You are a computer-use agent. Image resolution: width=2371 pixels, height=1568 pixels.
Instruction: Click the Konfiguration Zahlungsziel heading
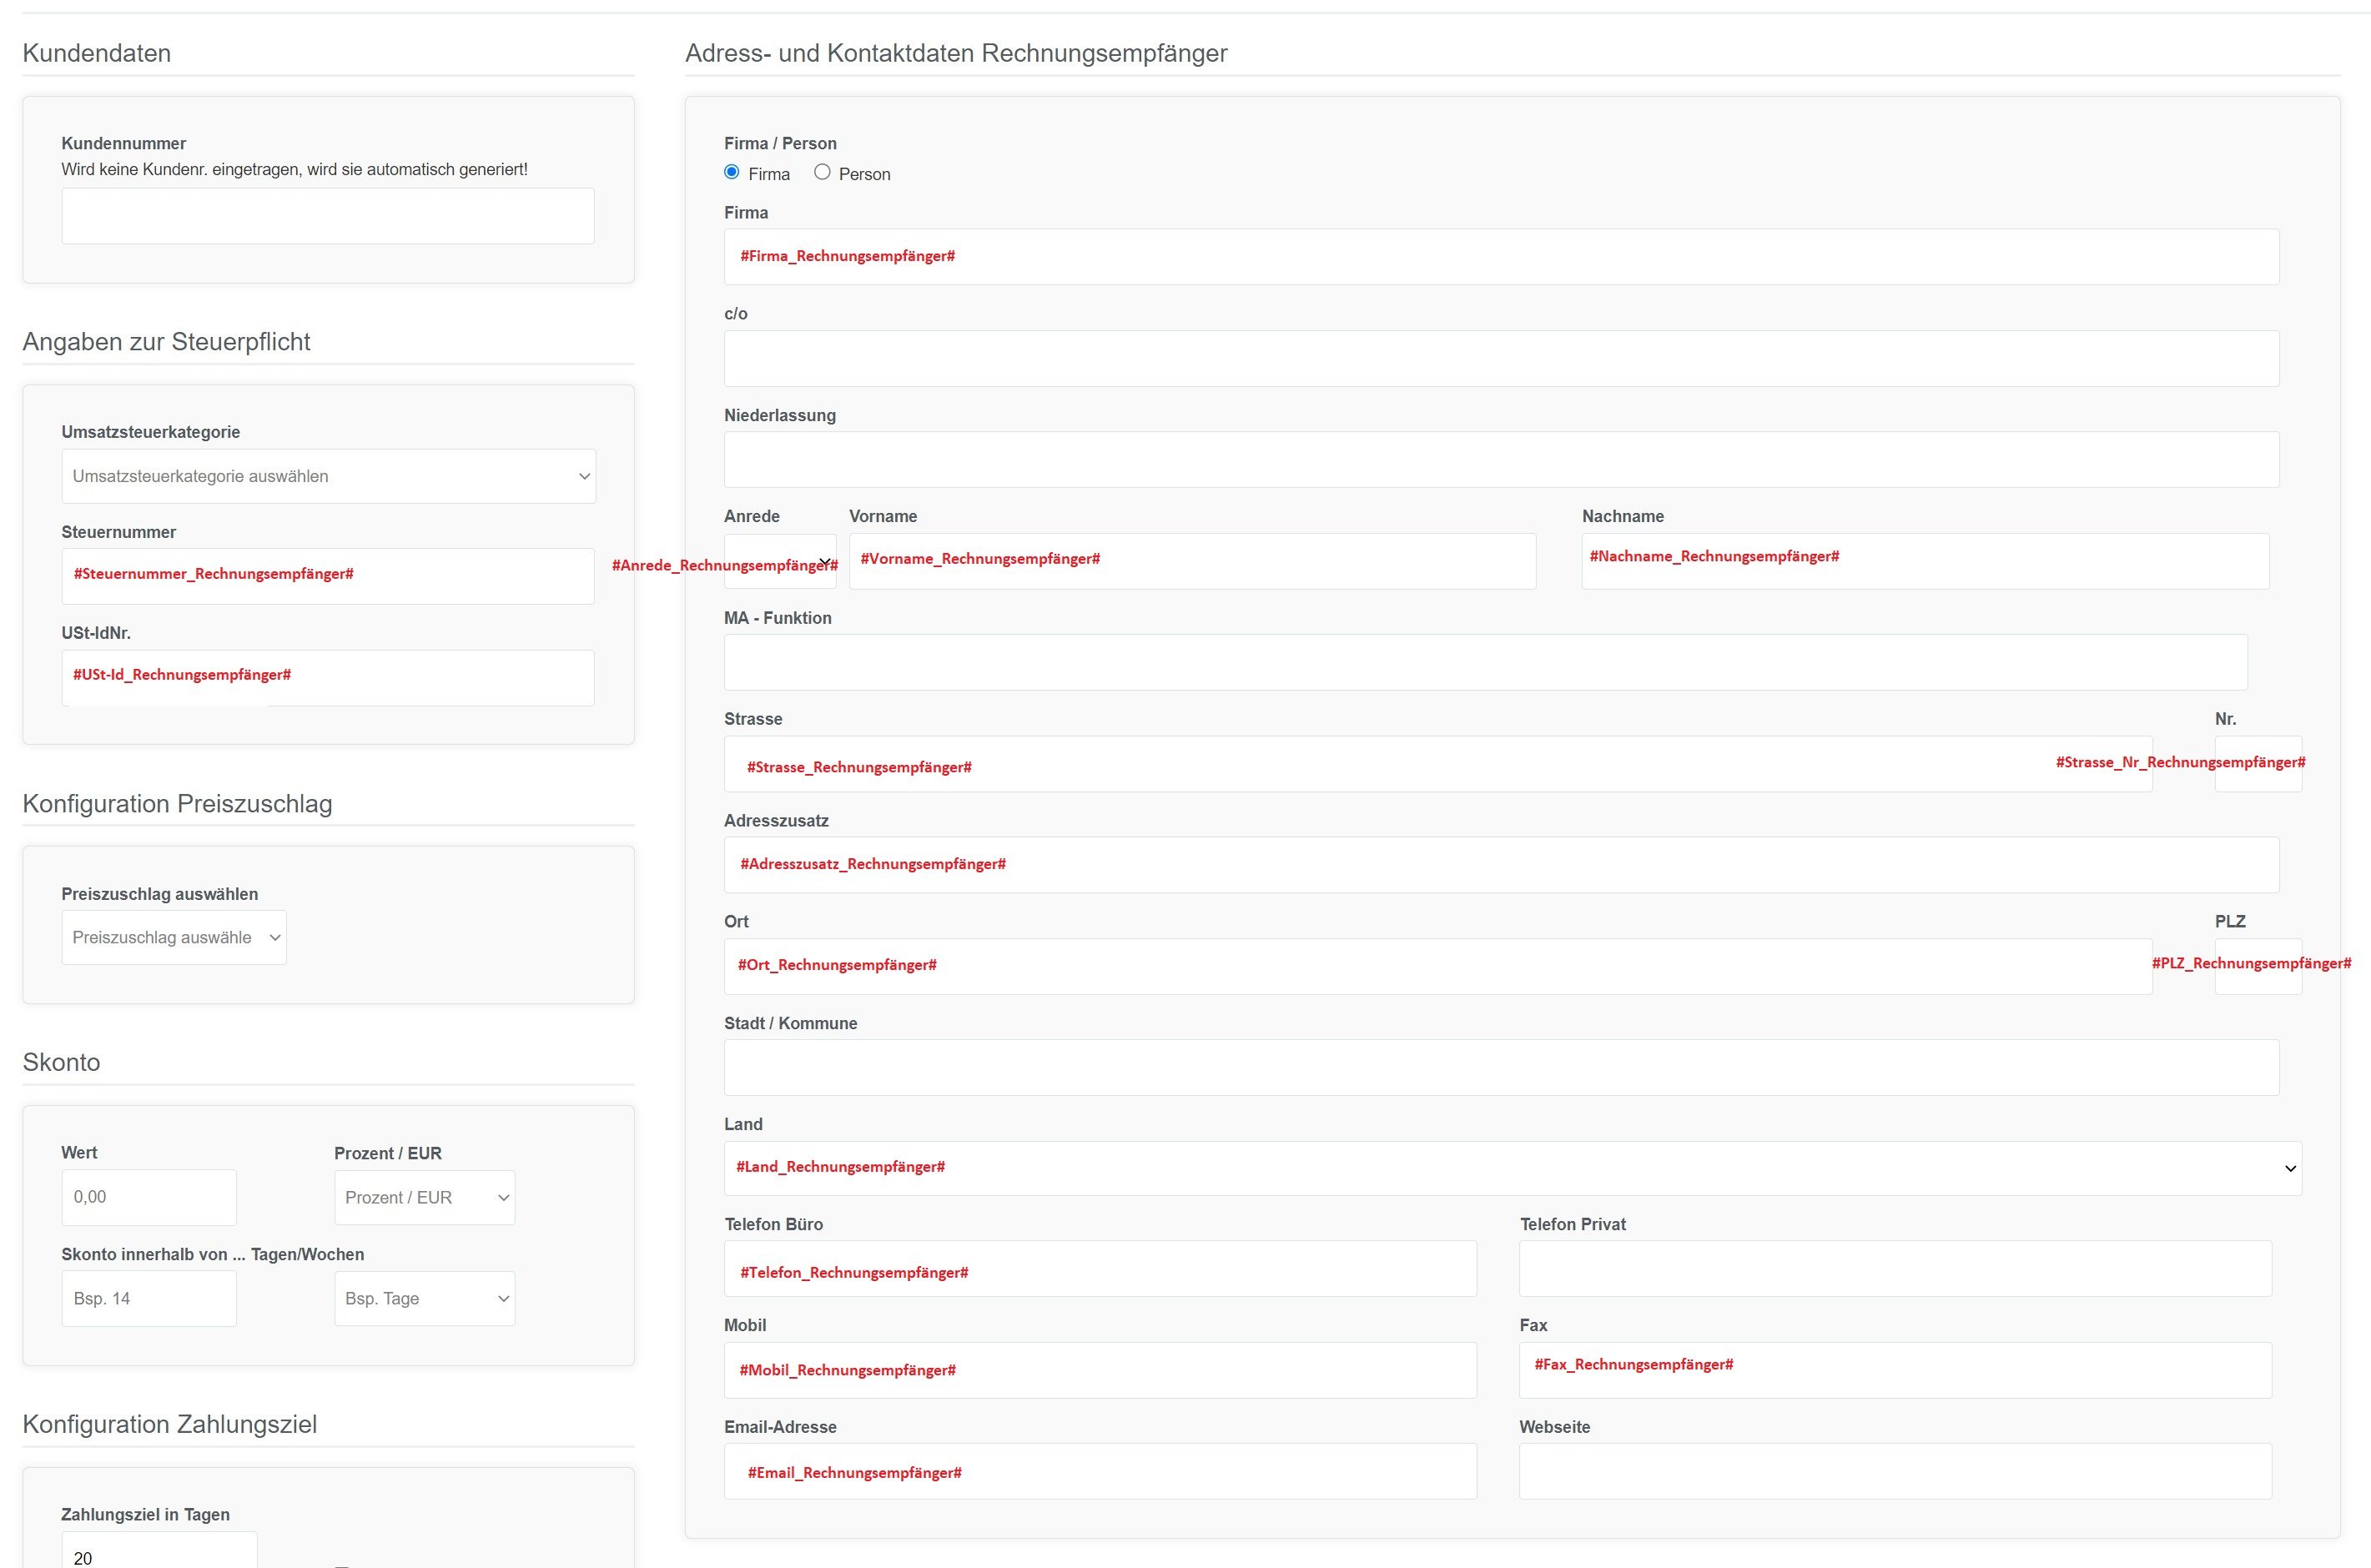tap(169, 1424)
